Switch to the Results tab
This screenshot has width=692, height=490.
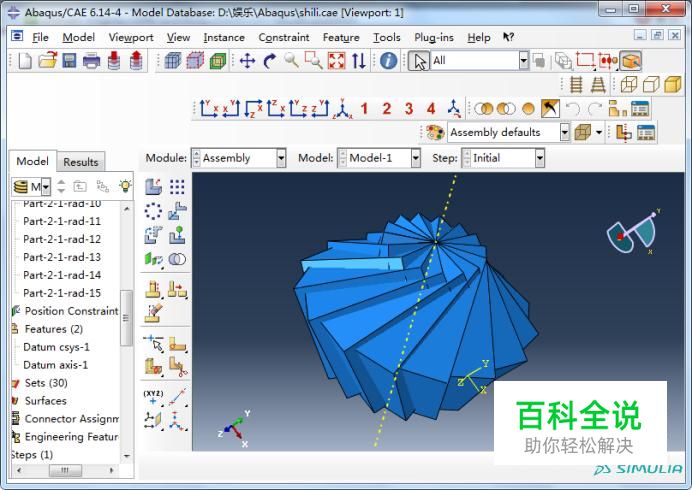point(81,162)
